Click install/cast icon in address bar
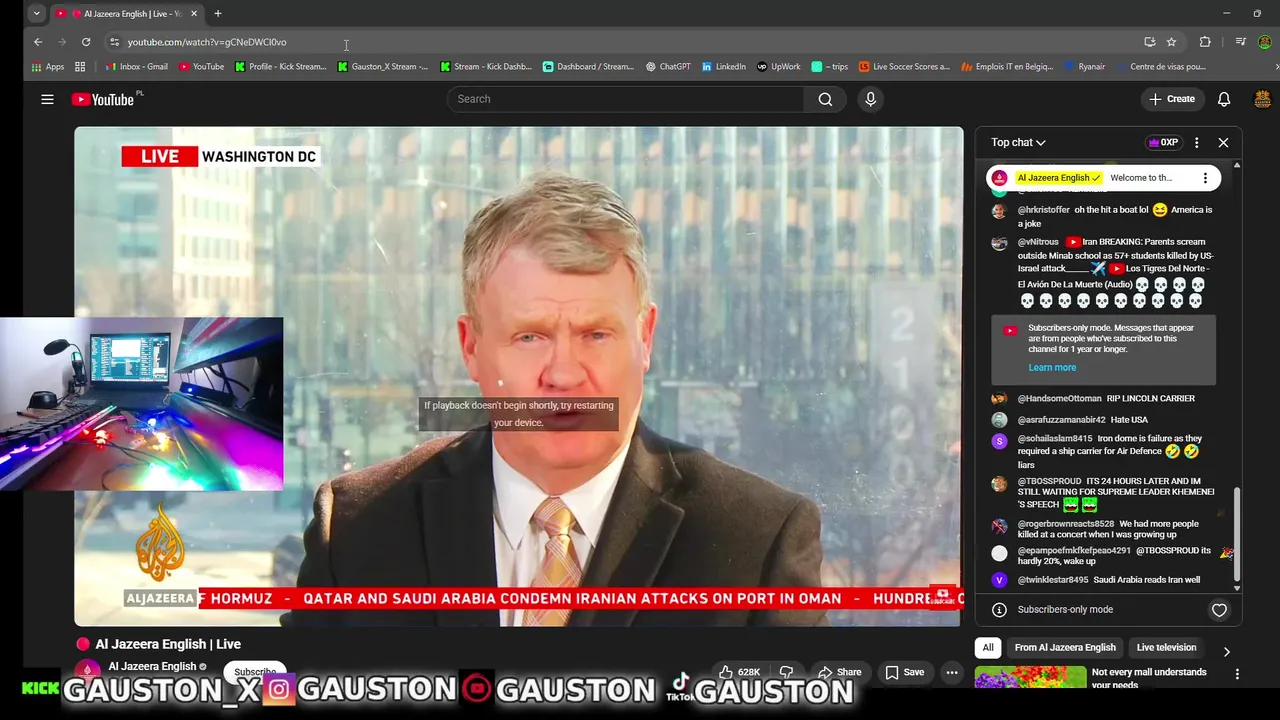 pos(1150,42)
